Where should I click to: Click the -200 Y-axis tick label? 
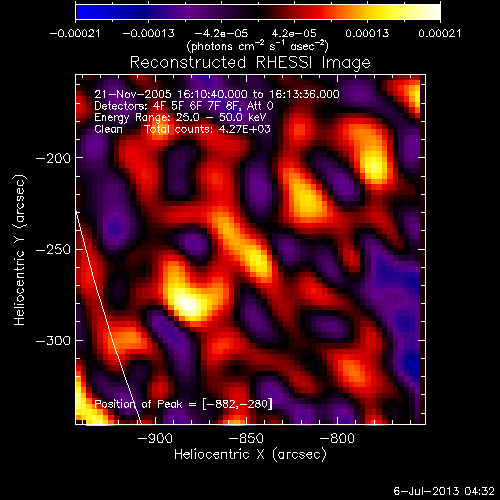coord(53,158)
